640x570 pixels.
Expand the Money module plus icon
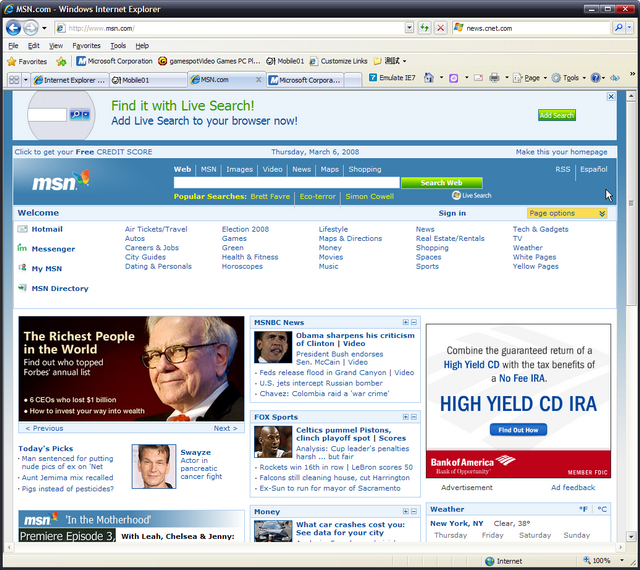(x=406, y=511)
